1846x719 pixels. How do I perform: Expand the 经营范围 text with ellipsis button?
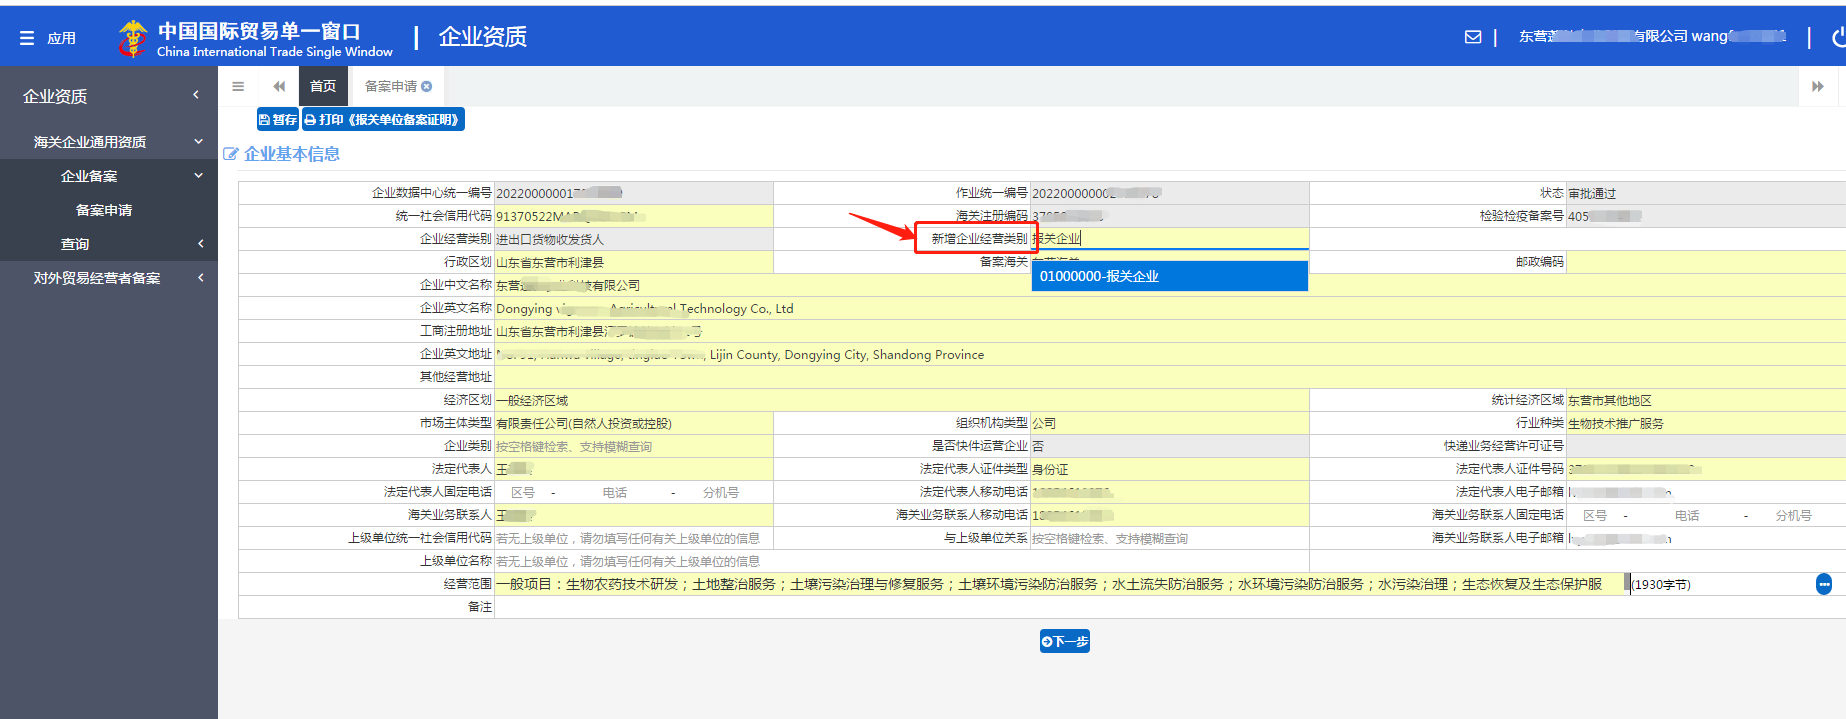[1824, 584]
